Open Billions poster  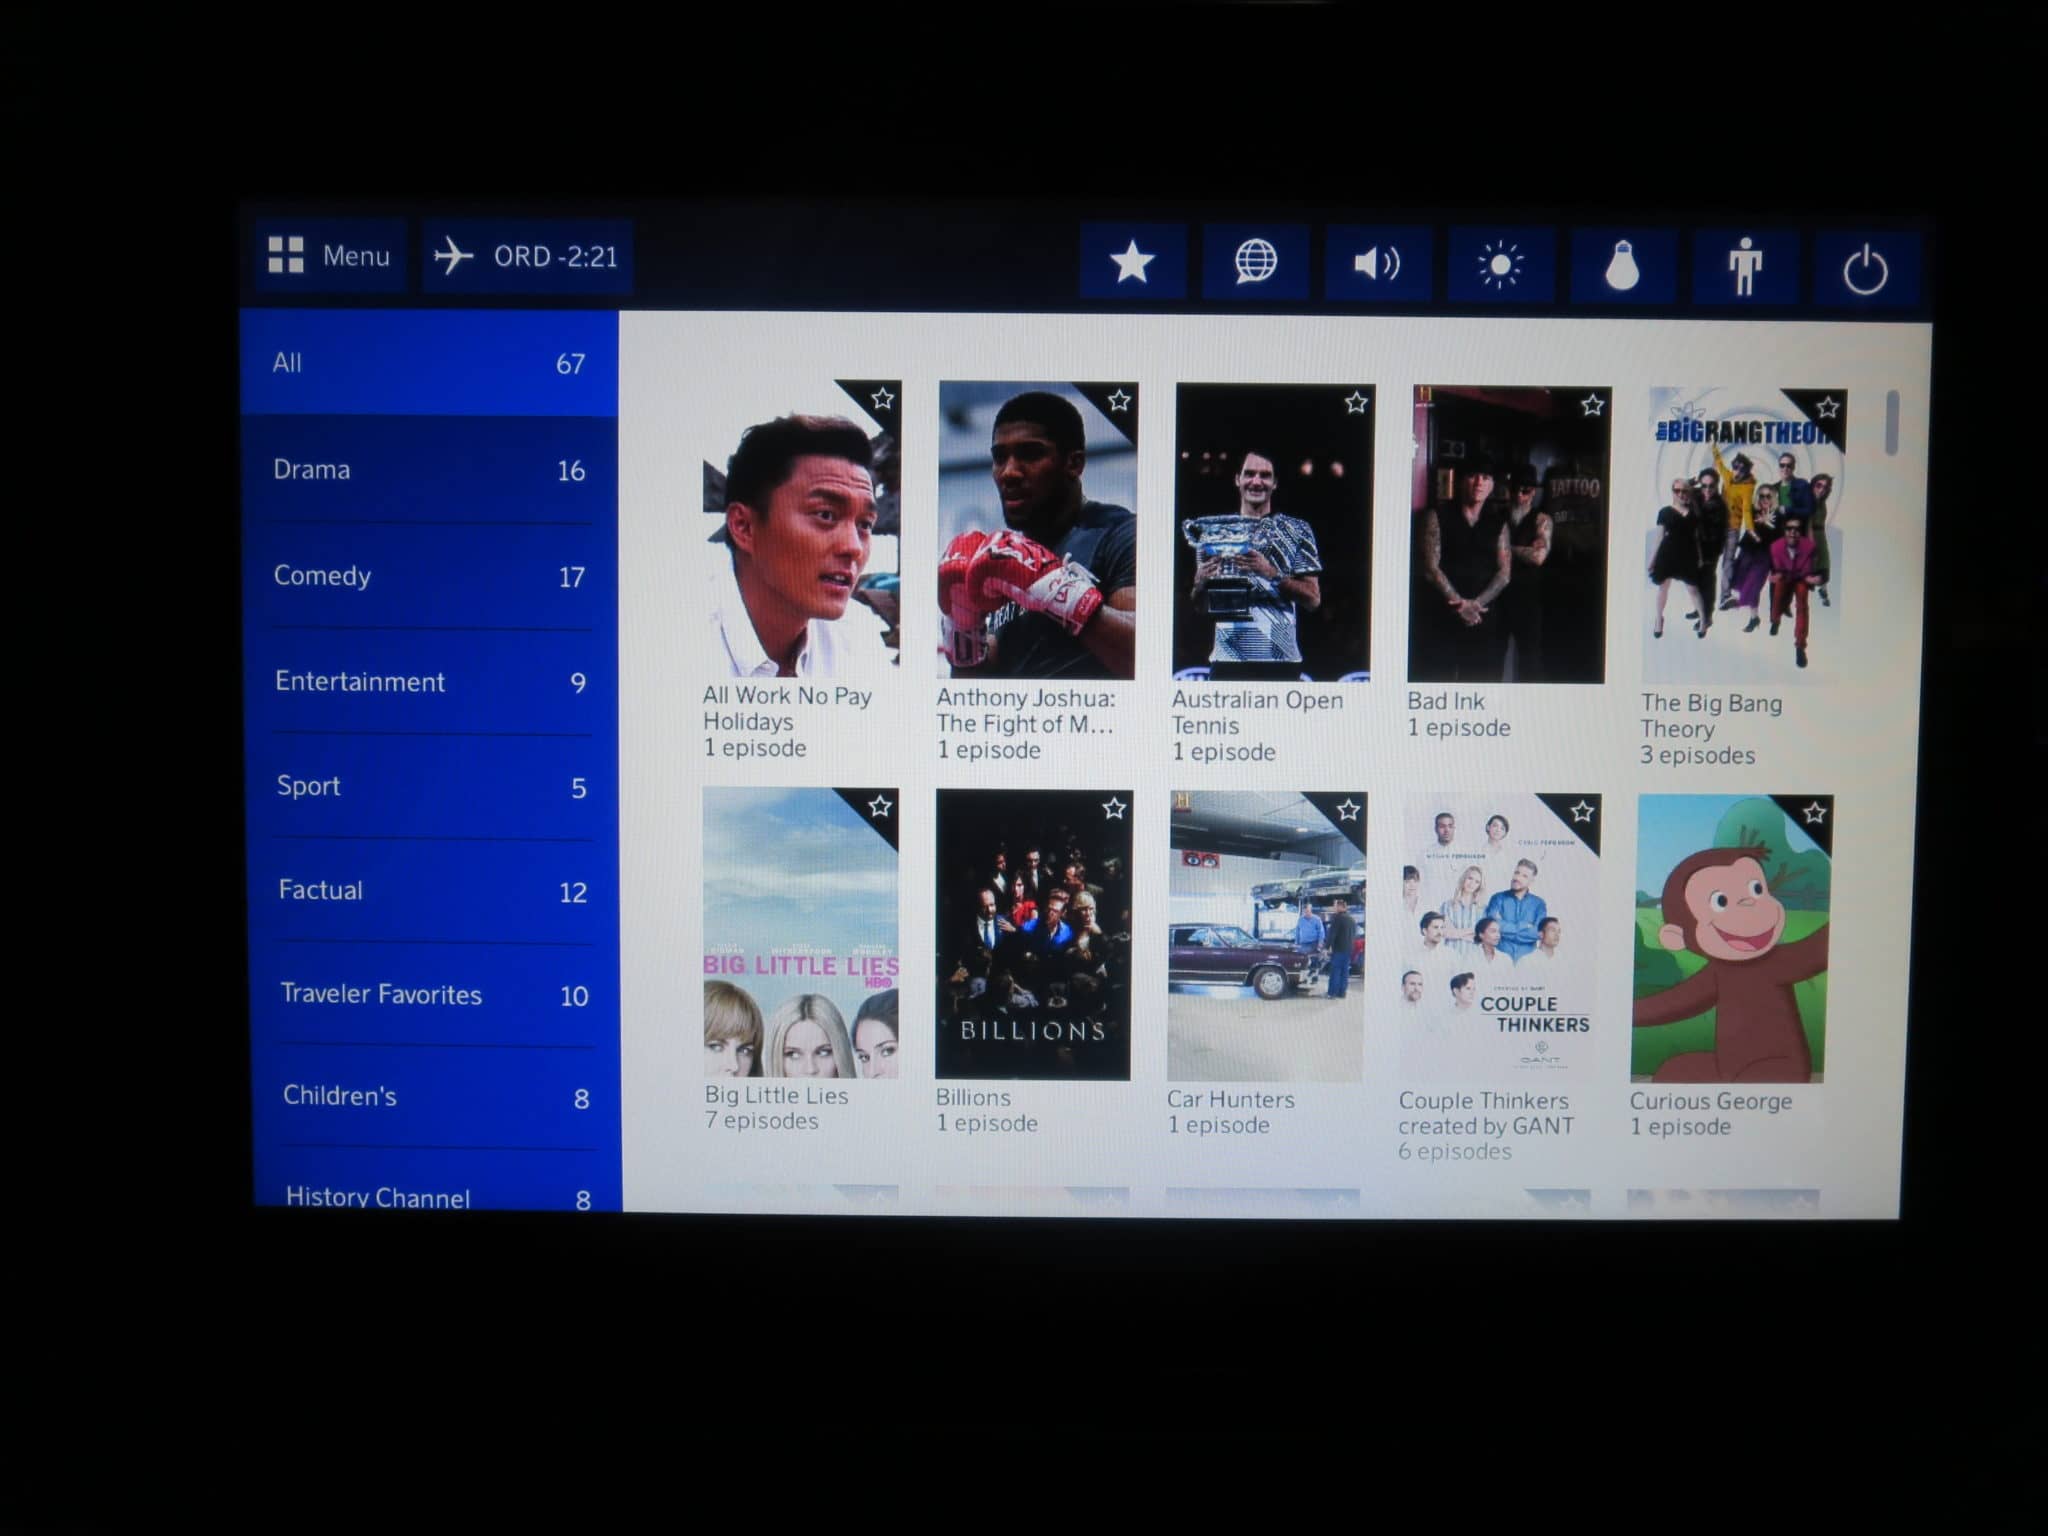coord(1034,935)
